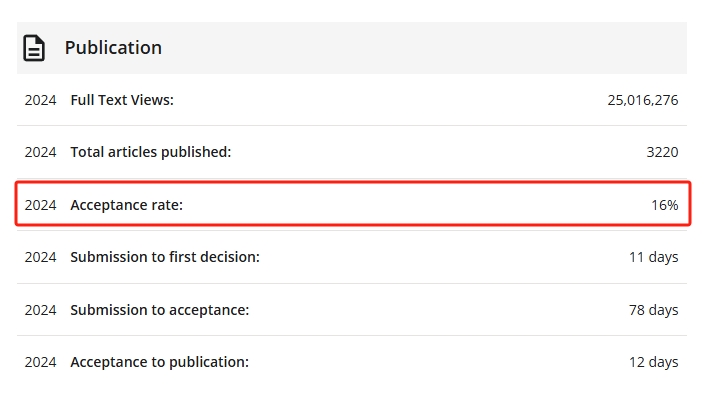
Task: Select the 11 days value
Action: tap(653, 257)
